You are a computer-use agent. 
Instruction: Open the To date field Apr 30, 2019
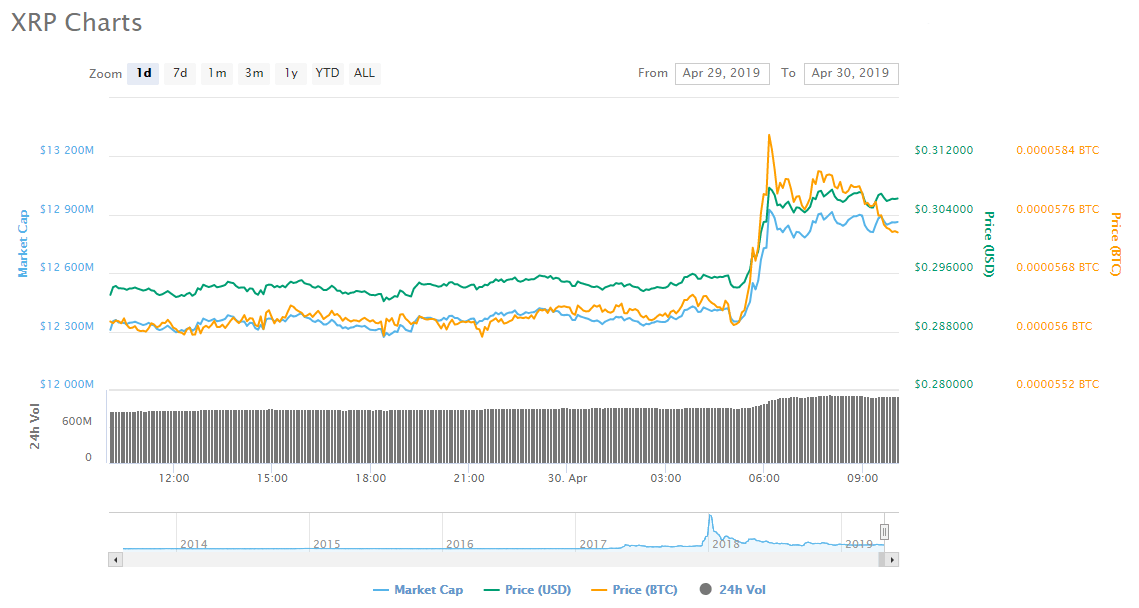(850, 73)
